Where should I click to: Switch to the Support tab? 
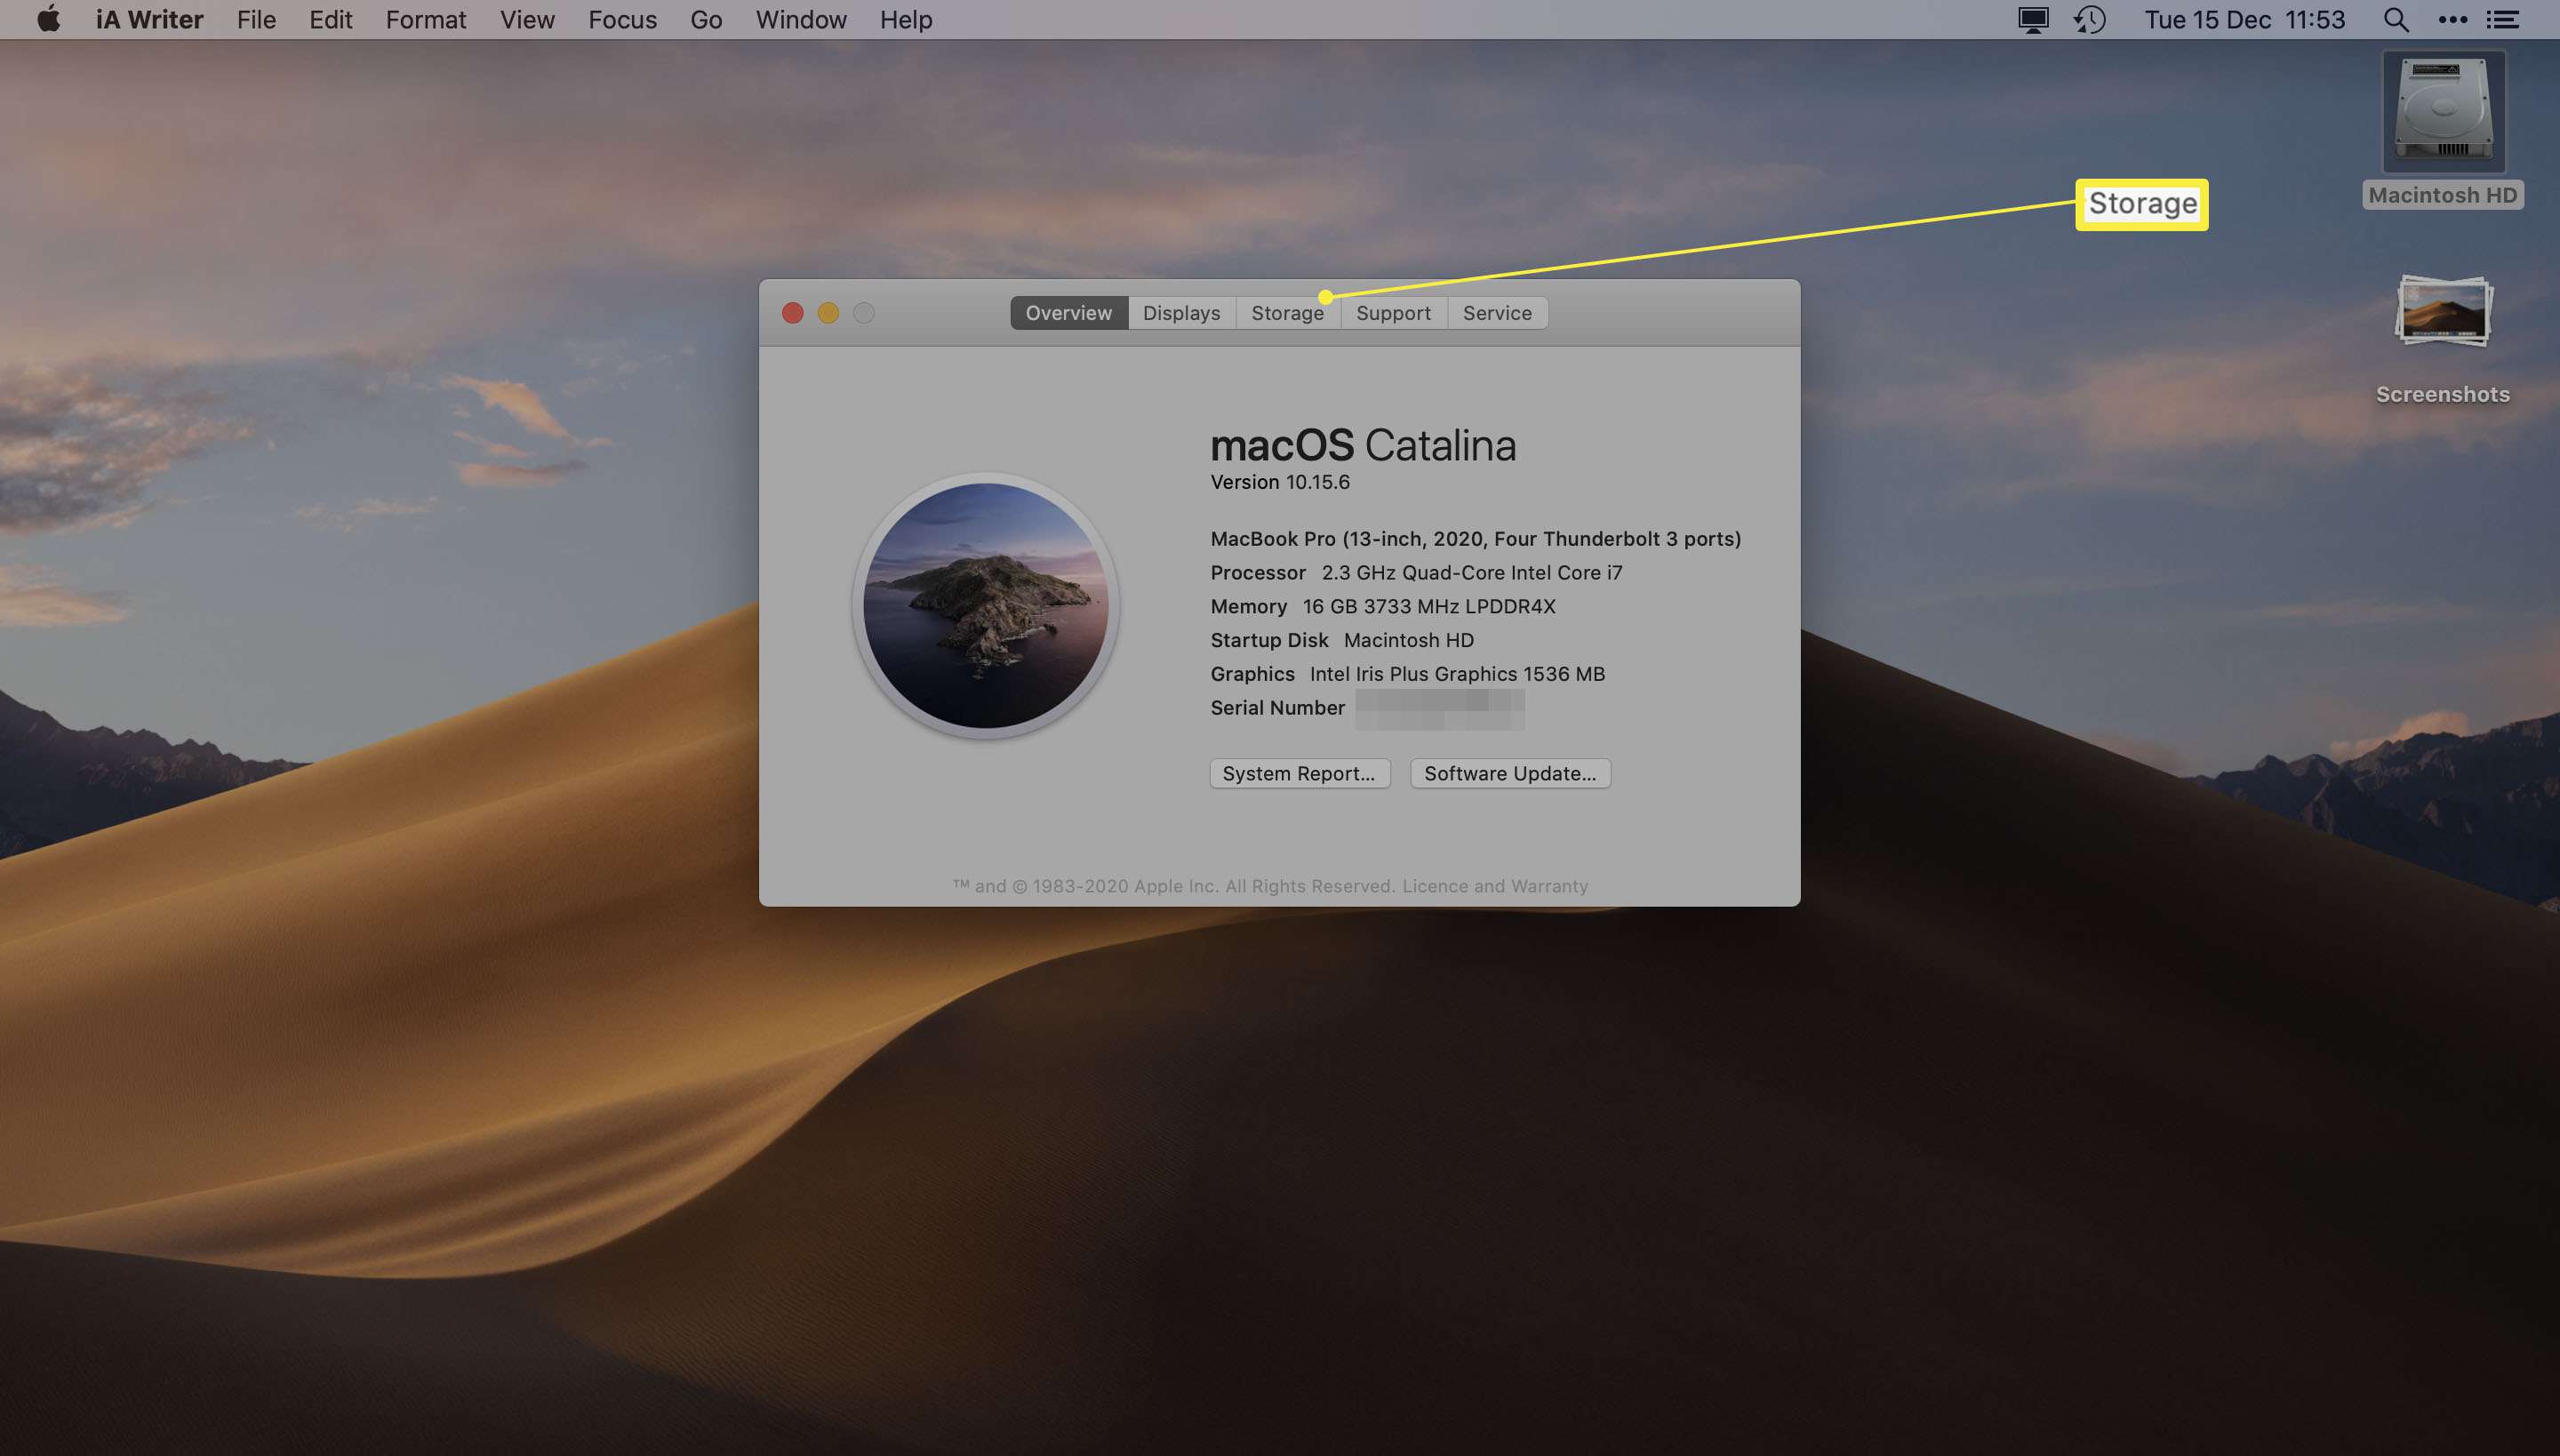[x=1394, y=313]
